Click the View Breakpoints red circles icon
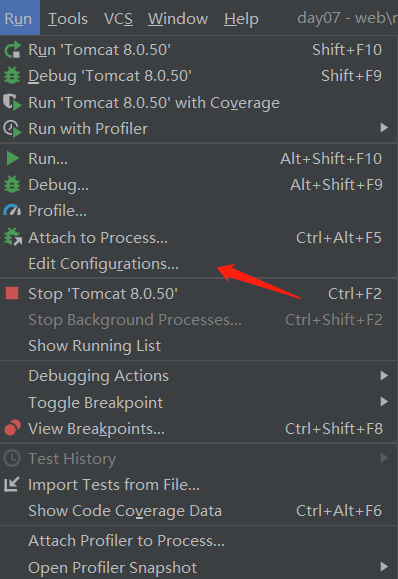Viewport: 398px width, 579px height. pos(12,428)
